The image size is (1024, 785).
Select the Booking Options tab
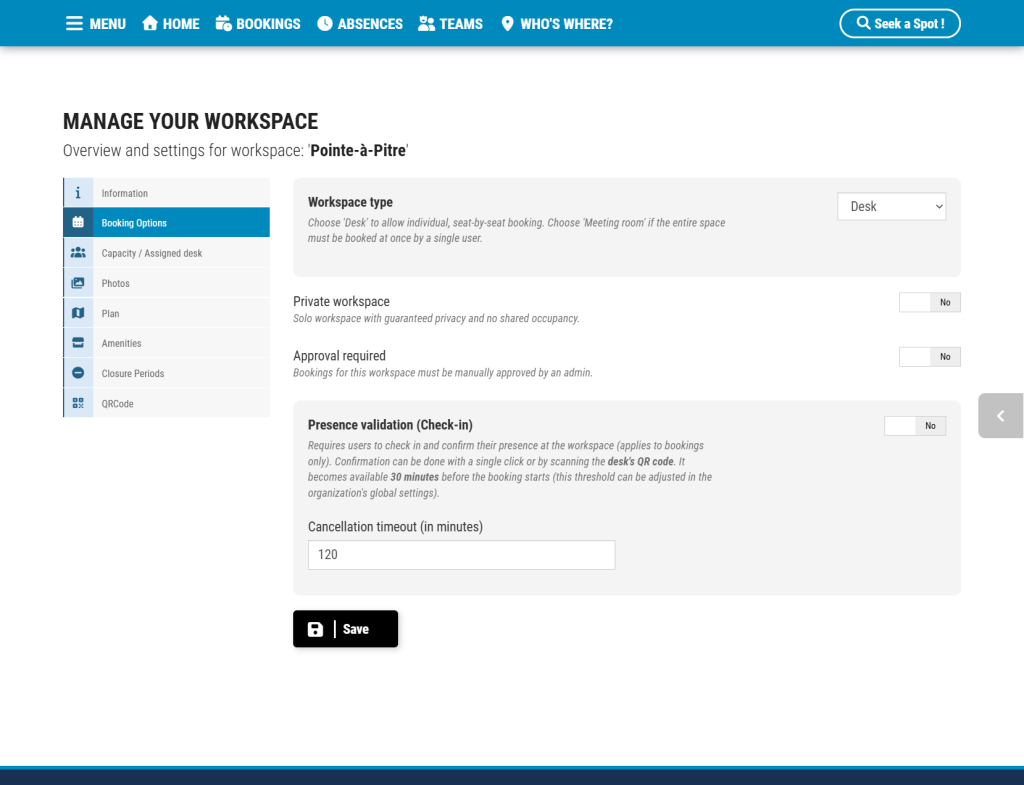pyautogui.click(x=167, y=222)
